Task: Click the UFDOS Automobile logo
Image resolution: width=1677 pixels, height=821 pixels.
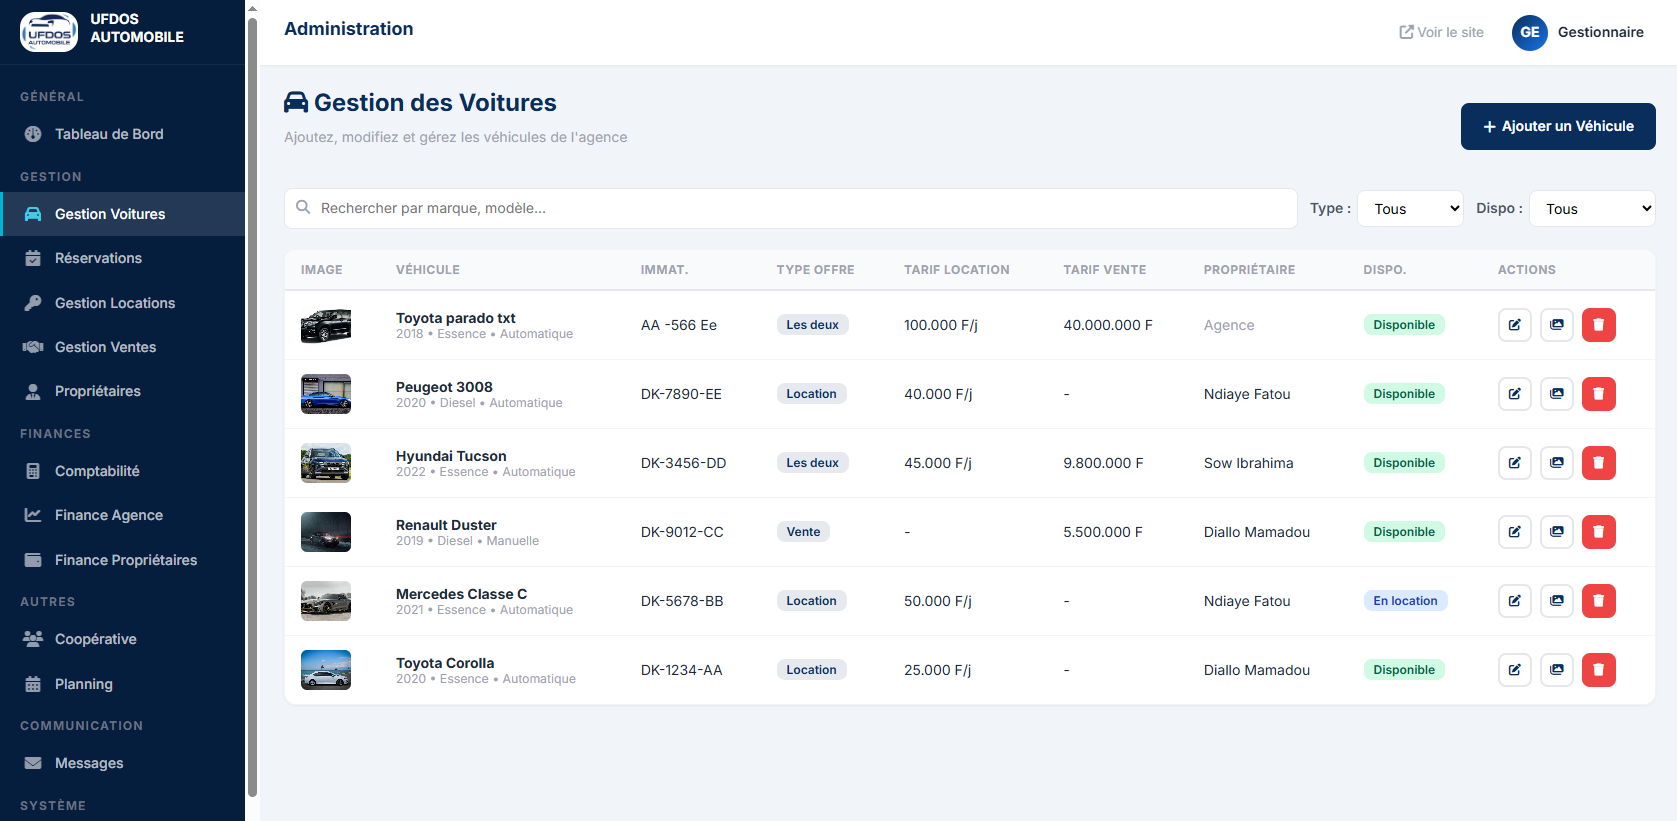Action: pos(49,32)
